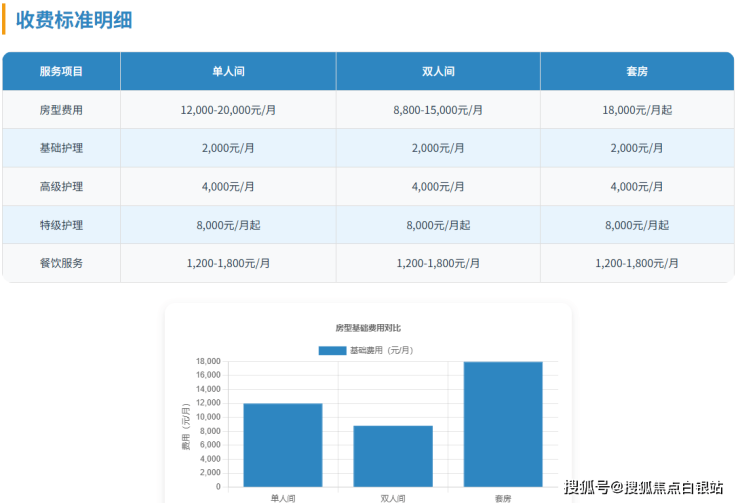Click the 房型费用 row label
The height and width of the screenshot is (503, 740).
(61, 110)
